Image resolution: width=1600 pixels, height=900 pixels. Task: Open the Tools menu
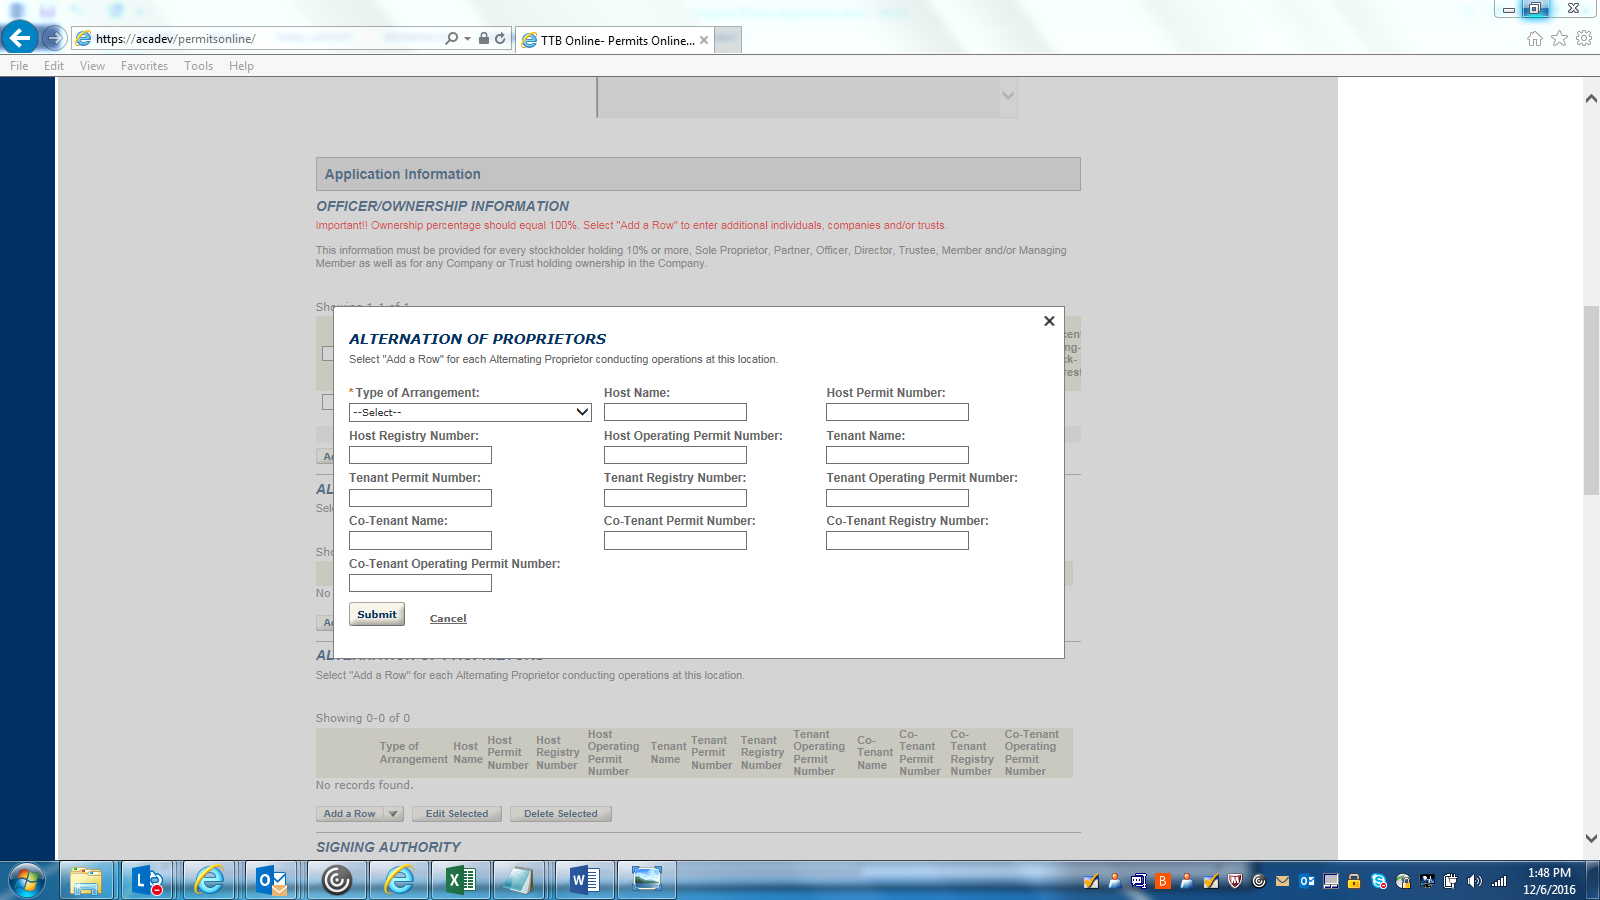point(198,66)
